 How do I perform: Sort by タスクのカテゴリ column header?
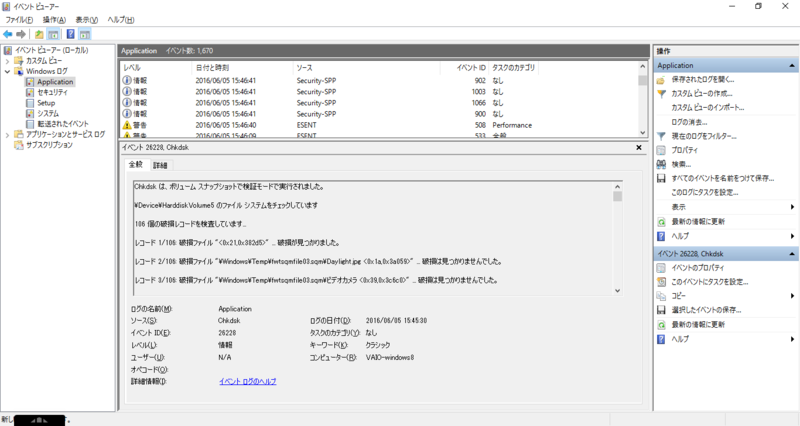click(x=514, y=68)
